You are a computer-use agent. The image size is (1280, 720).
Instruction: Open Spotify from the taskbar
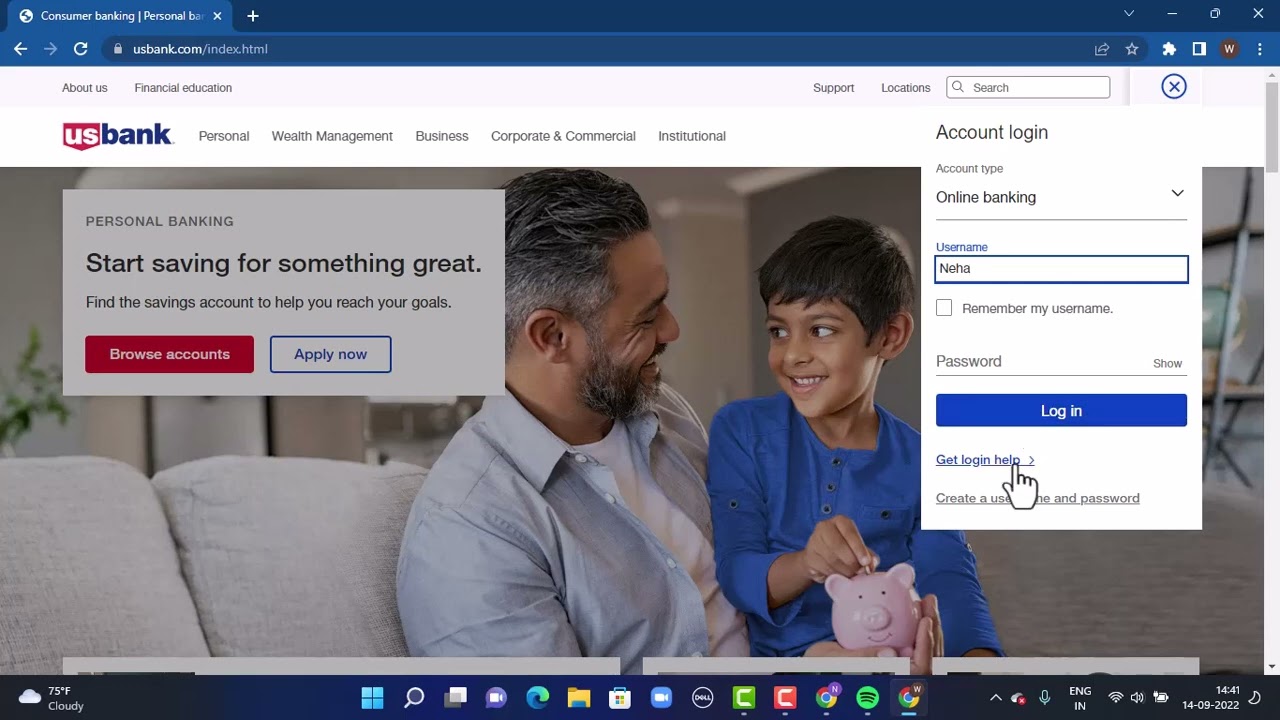[x=868, y=697]
